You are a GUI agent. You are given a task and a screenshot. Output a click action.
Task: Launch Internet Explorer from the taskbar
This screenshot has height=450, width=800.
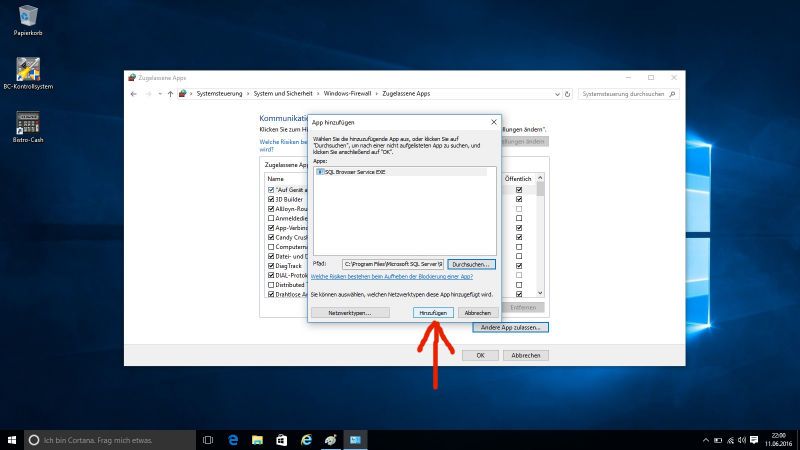click(306, 440)
